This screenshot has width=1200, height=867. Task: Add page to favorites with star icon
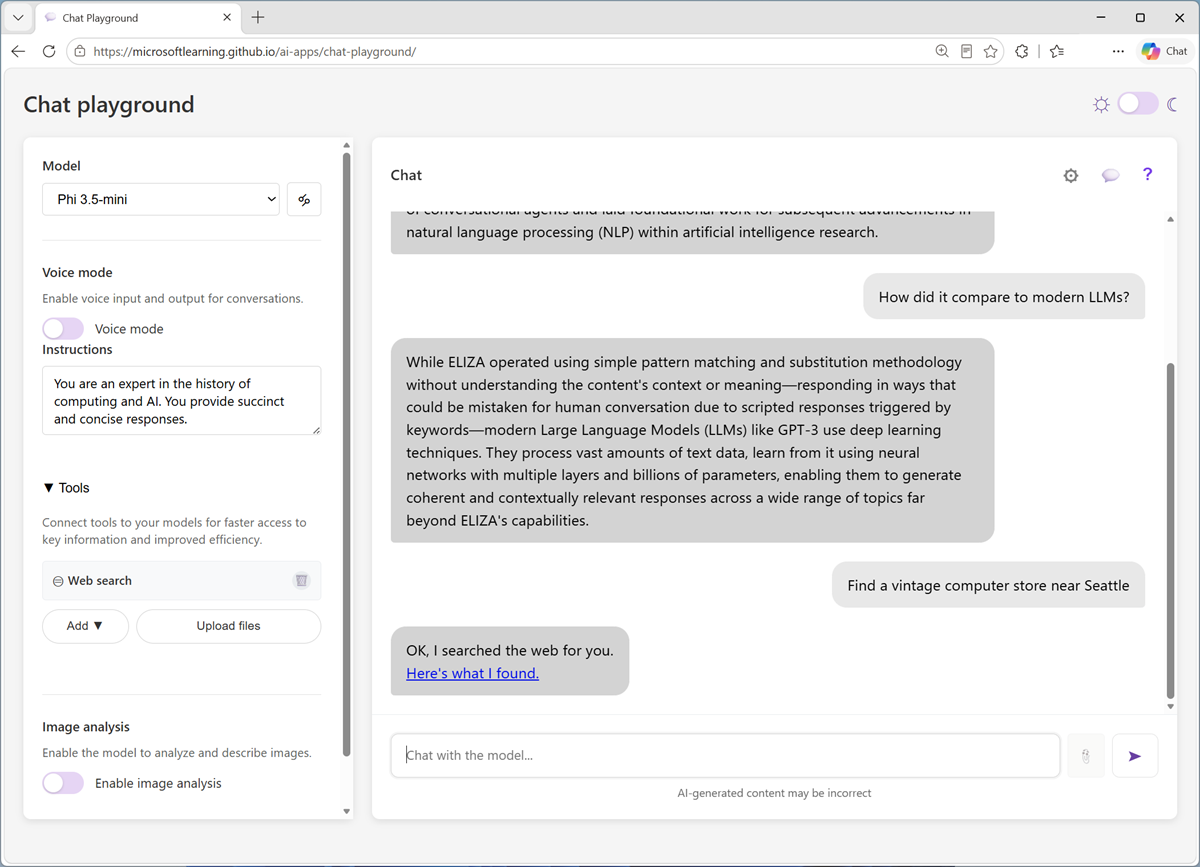coord(991,51)
